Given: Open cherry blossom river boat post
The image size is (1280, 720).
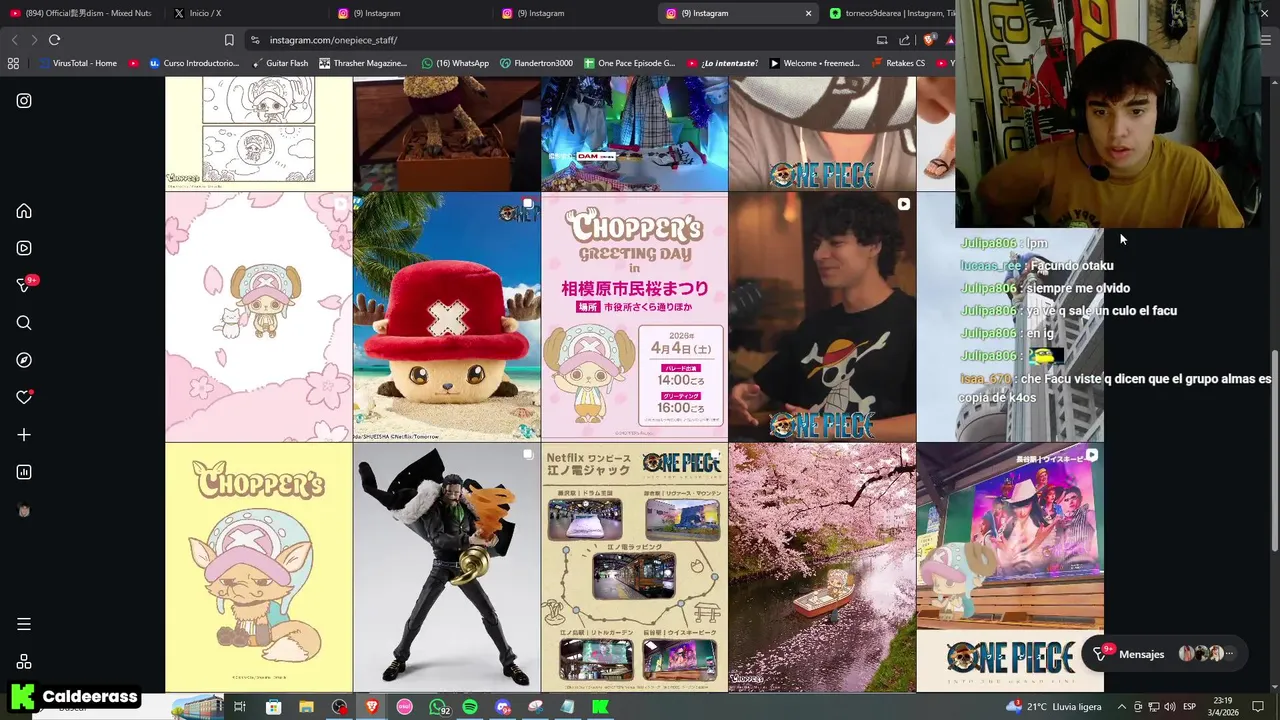Looking at the screenshot, I should tap(822, 568).
